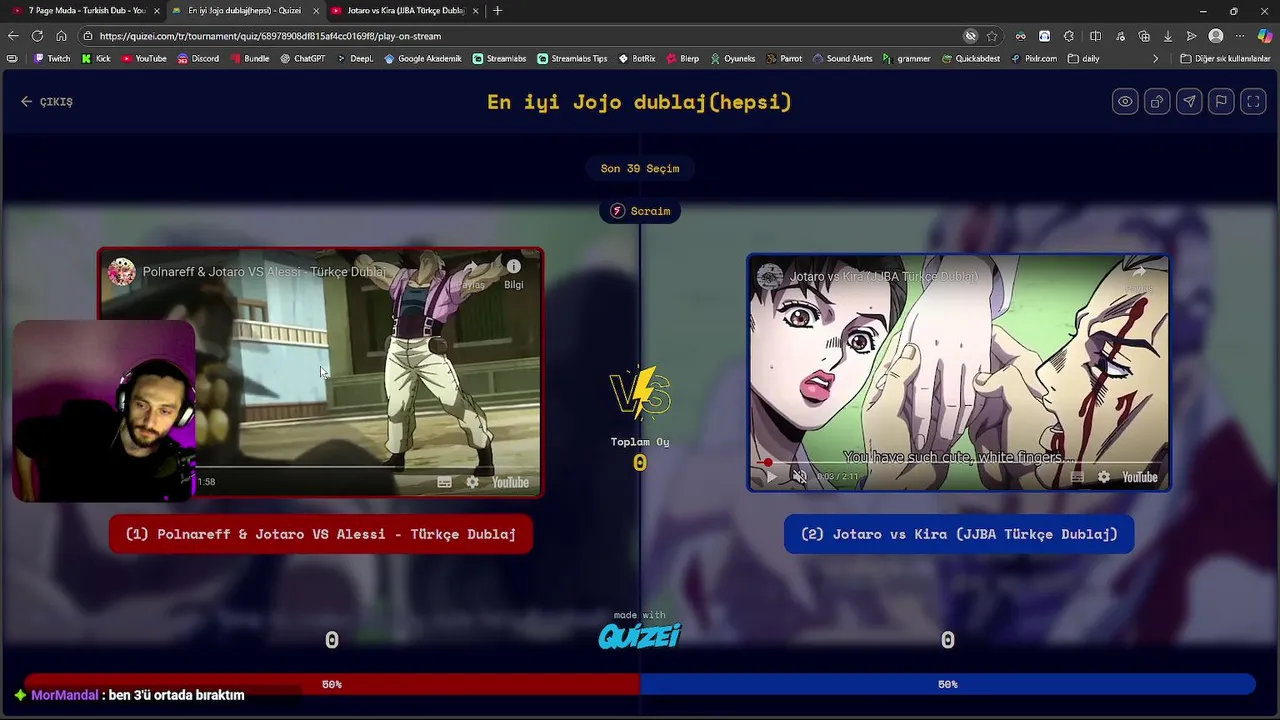Image resolution: width=1280 pixels, height=720 pixels.
Task: Click the copy link icon in header
Action: [x=1157, y=101]
